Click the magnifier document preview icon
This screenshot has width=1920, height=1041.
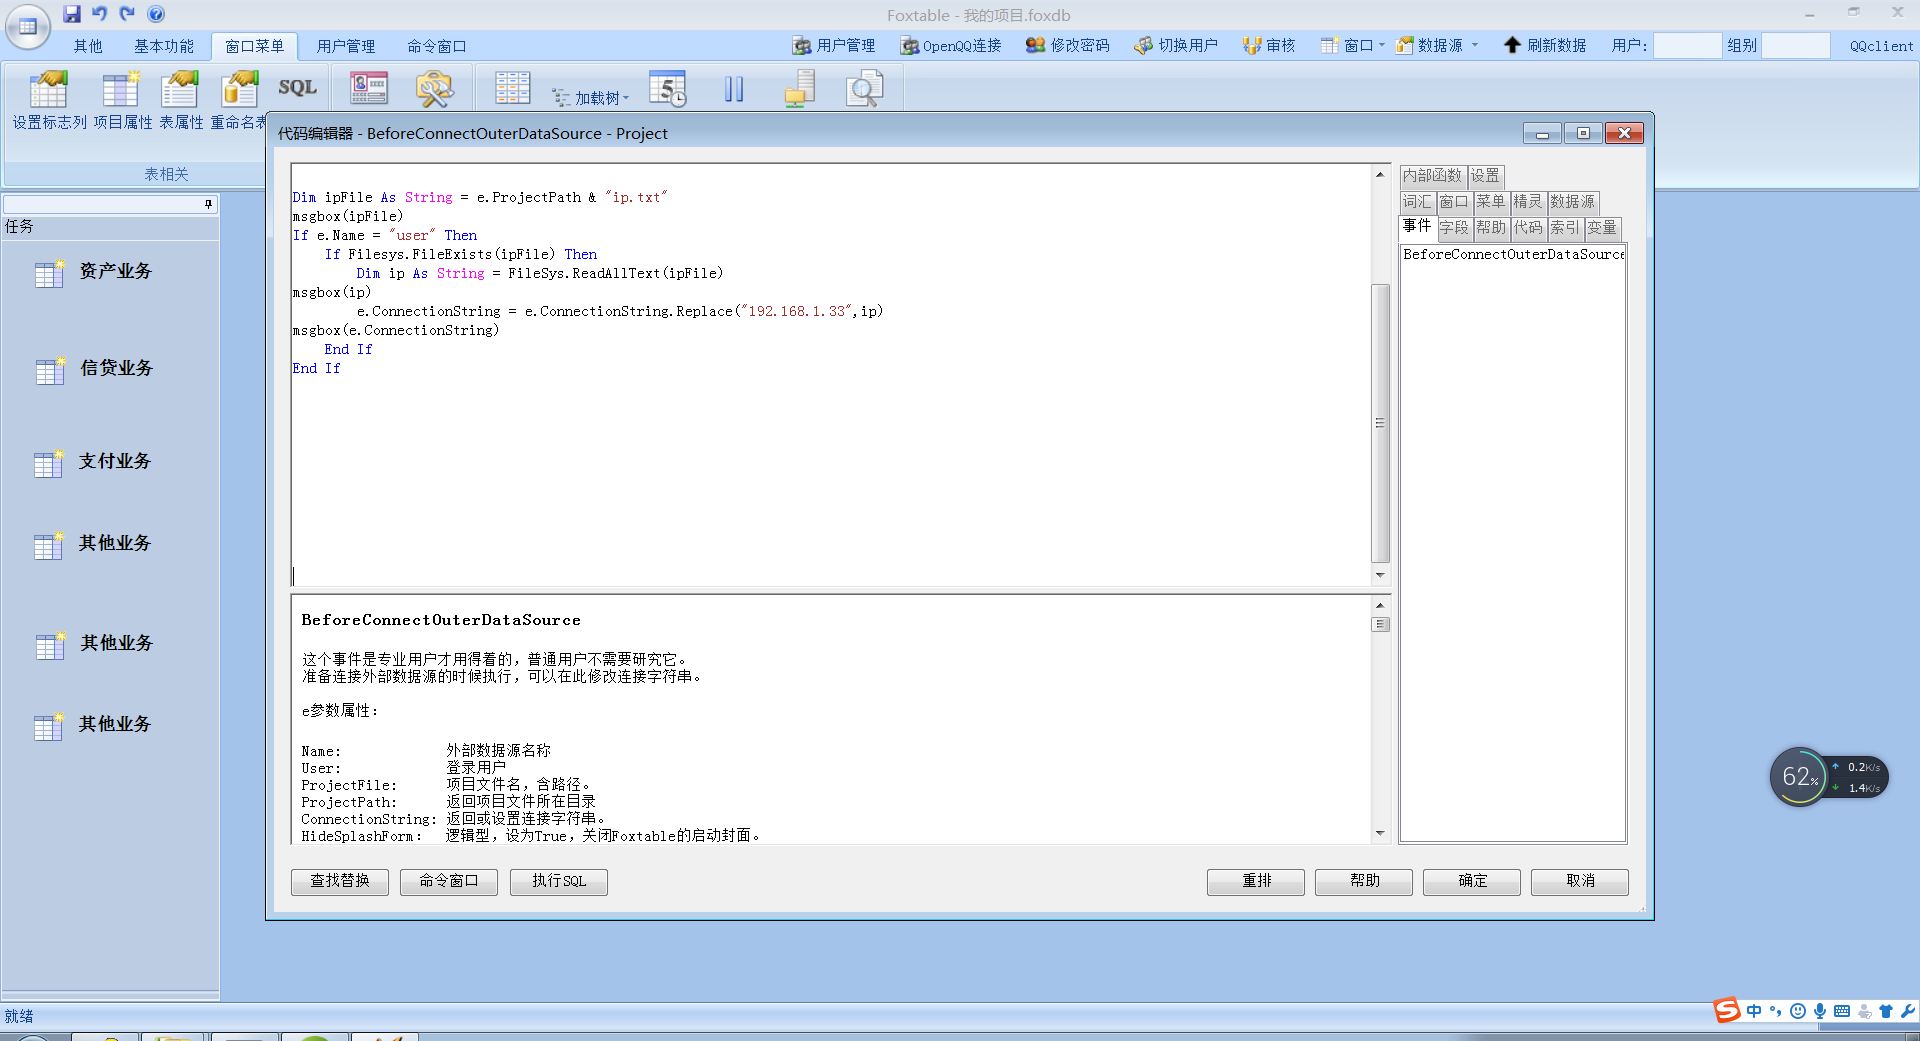864,89
